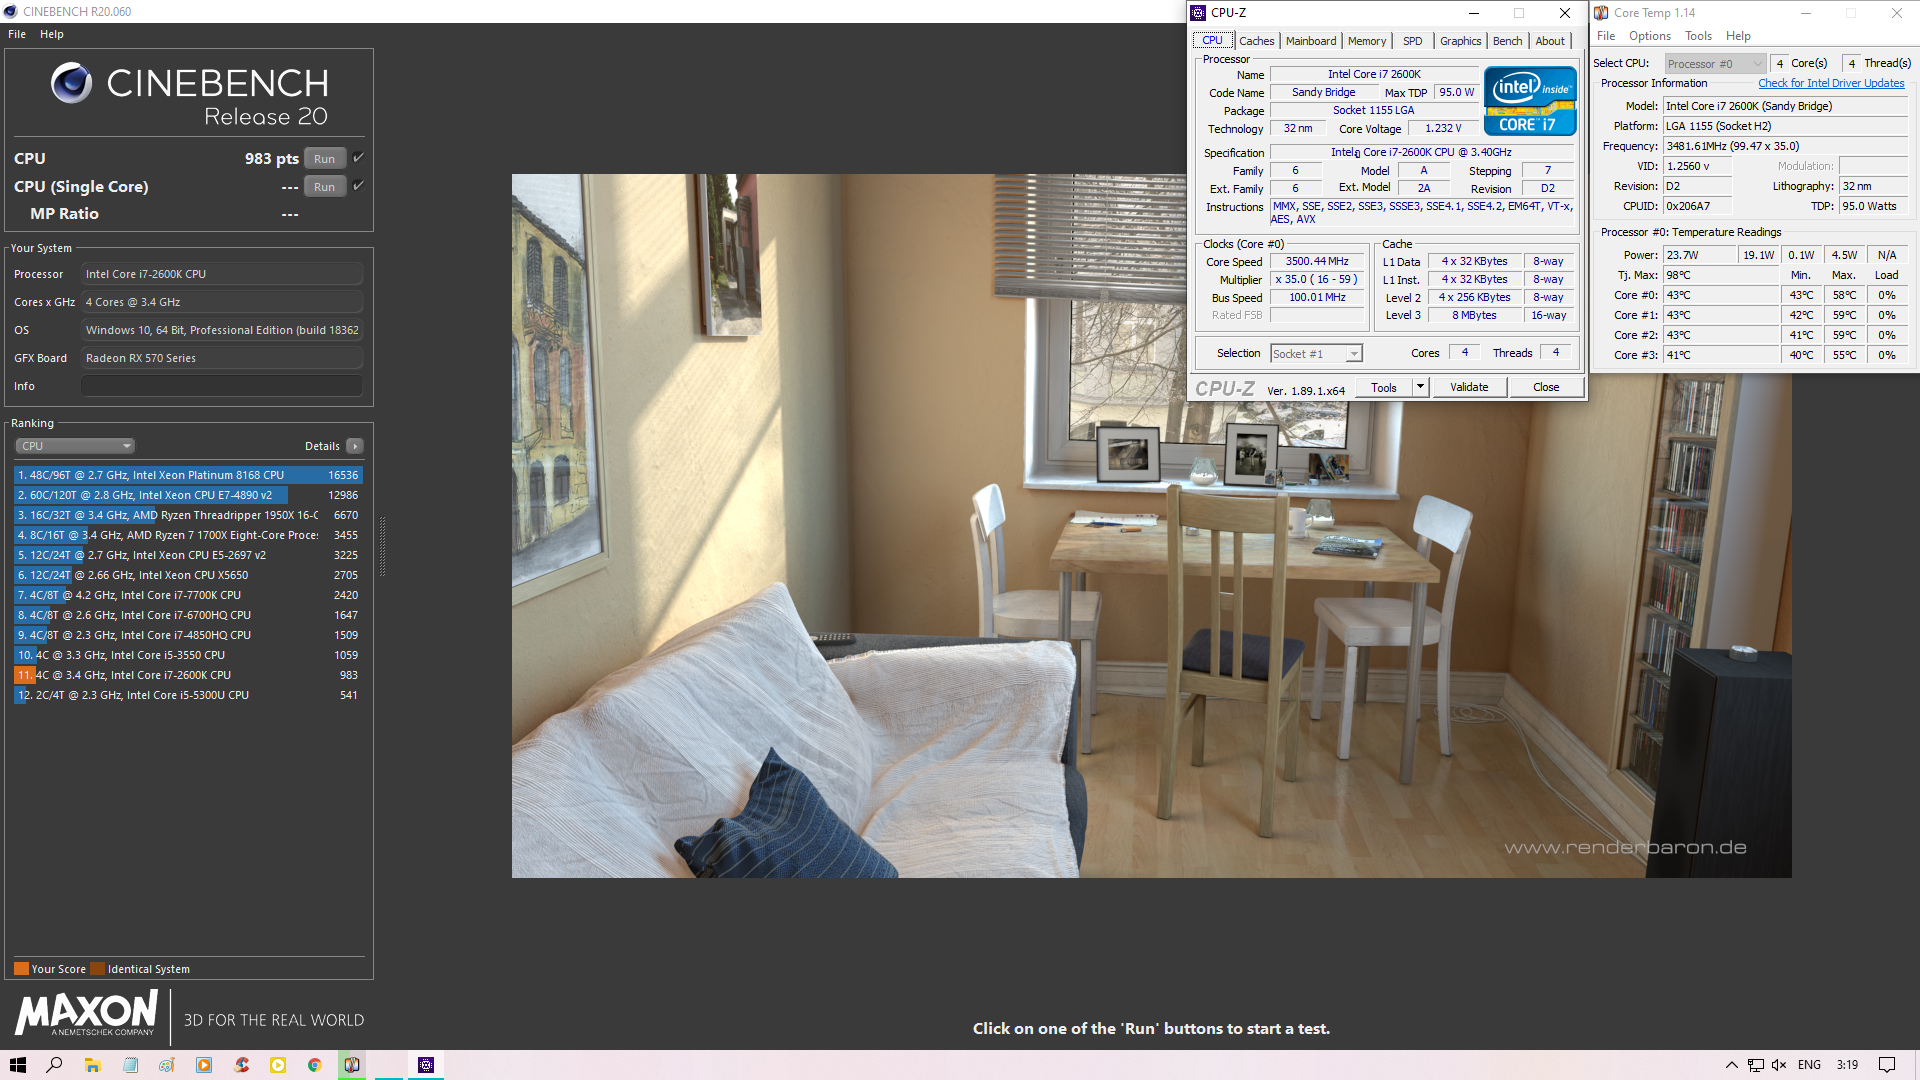Open the Core Temp Options menu
The width and height of the screenshot is (1920, 1080).
[1650, 36]
